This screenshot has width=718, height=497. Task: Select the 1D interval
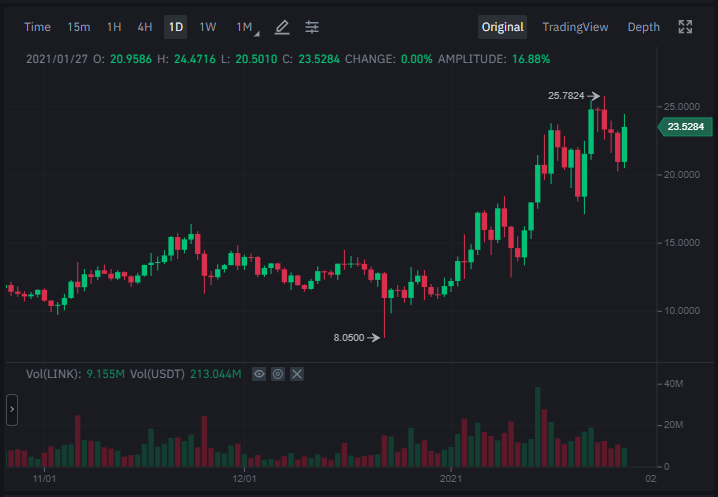176,27
